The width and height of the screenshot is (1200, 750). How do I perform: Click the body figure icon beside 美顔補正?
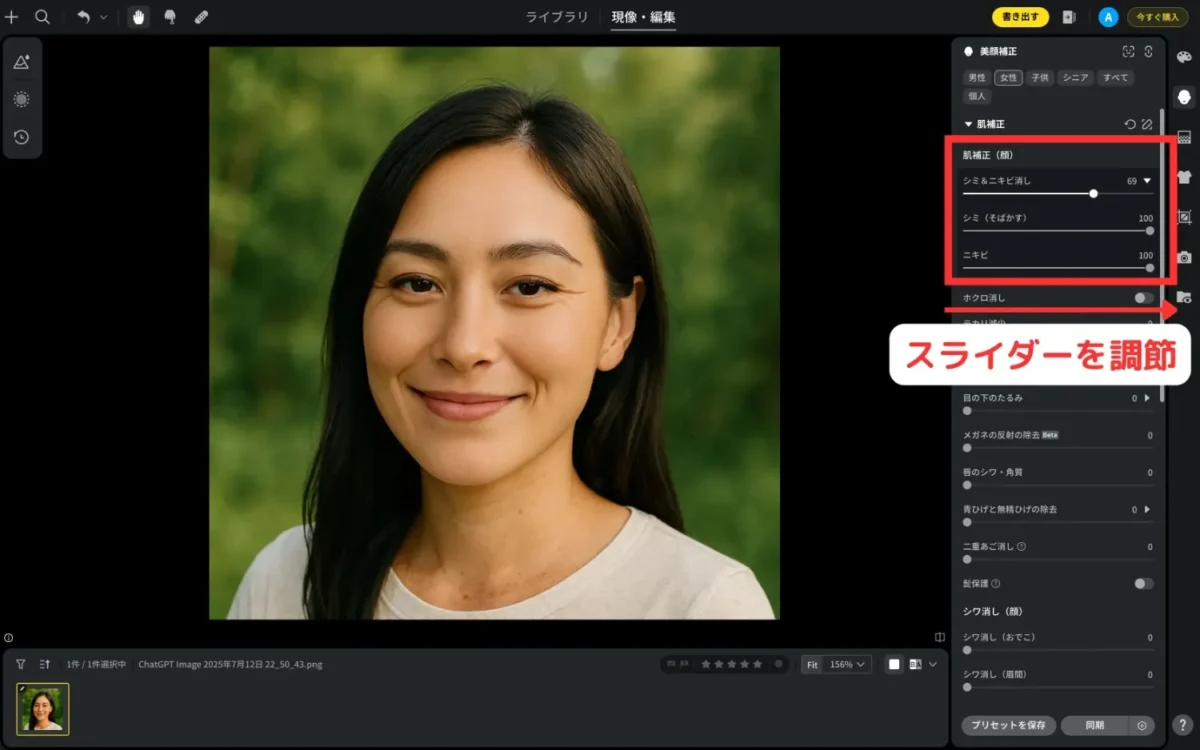(x=1148, y=51)
